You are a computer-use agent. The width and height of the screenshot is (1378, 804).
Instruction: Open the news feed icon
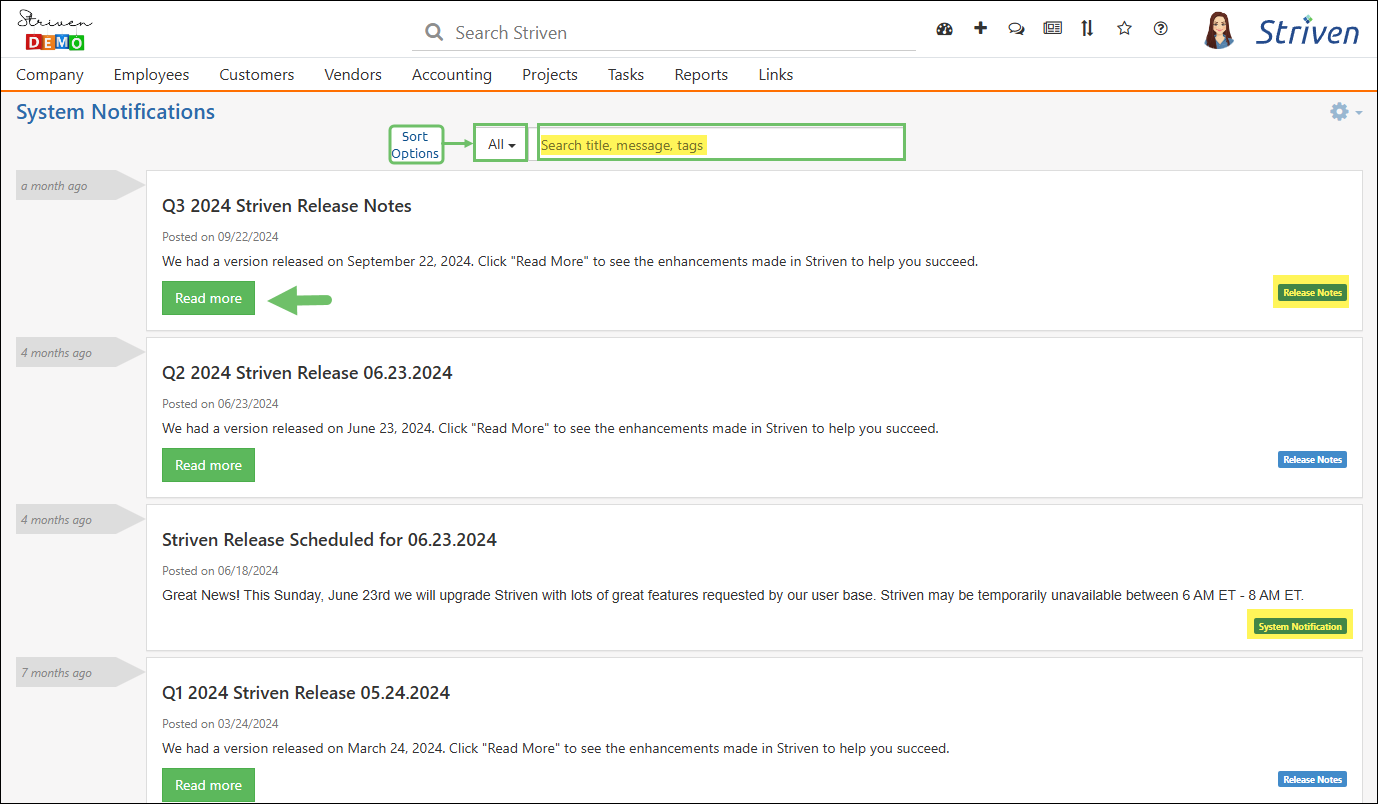[1052, 28]
